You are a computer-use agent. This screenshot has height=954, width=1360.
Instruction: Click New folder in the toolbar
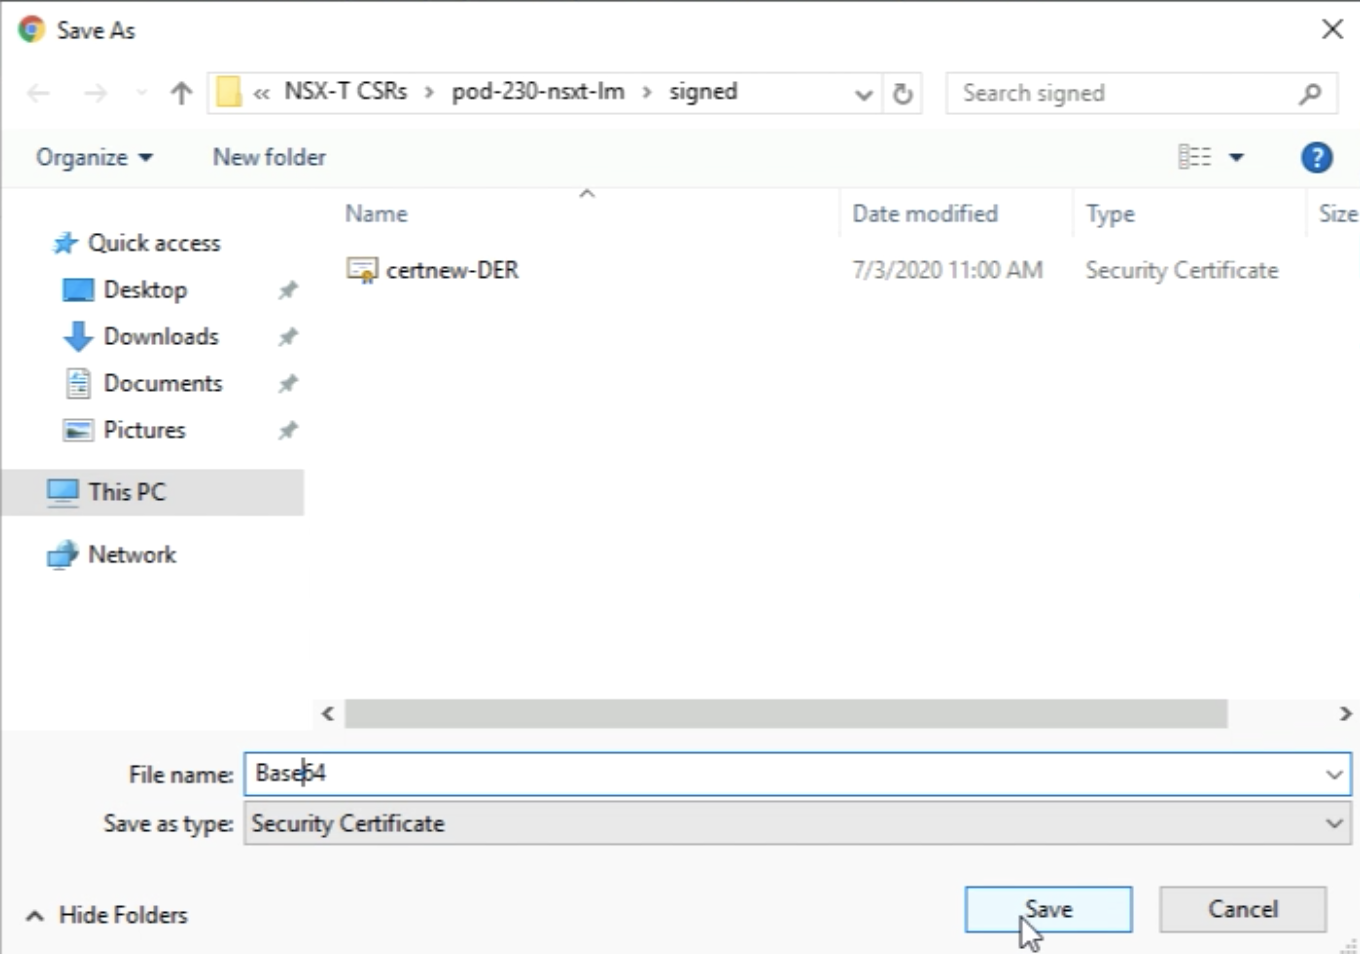pos(269,158)
